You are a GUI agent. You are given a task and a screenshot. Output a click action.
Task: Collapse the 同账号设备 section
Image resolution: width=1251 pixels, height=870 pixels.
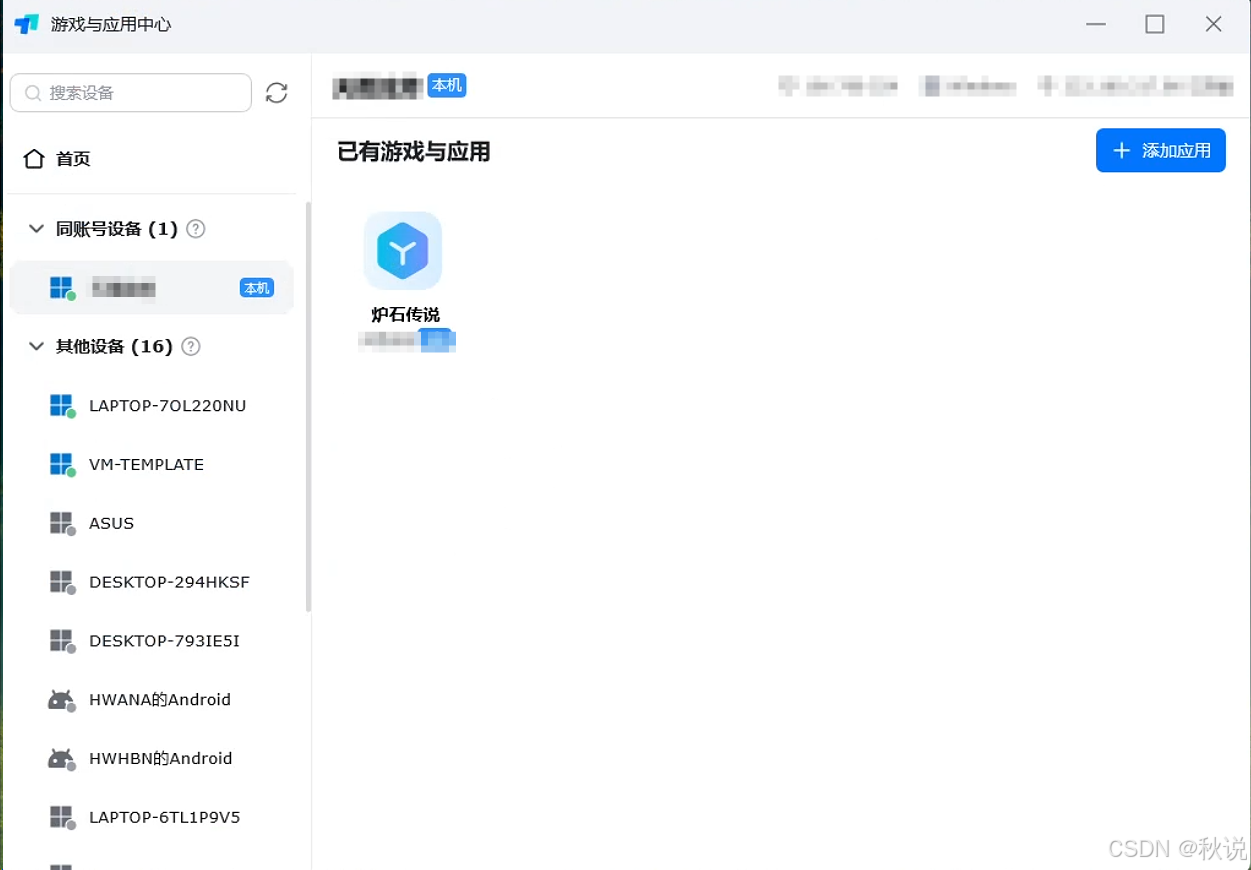tap(36, 228)
